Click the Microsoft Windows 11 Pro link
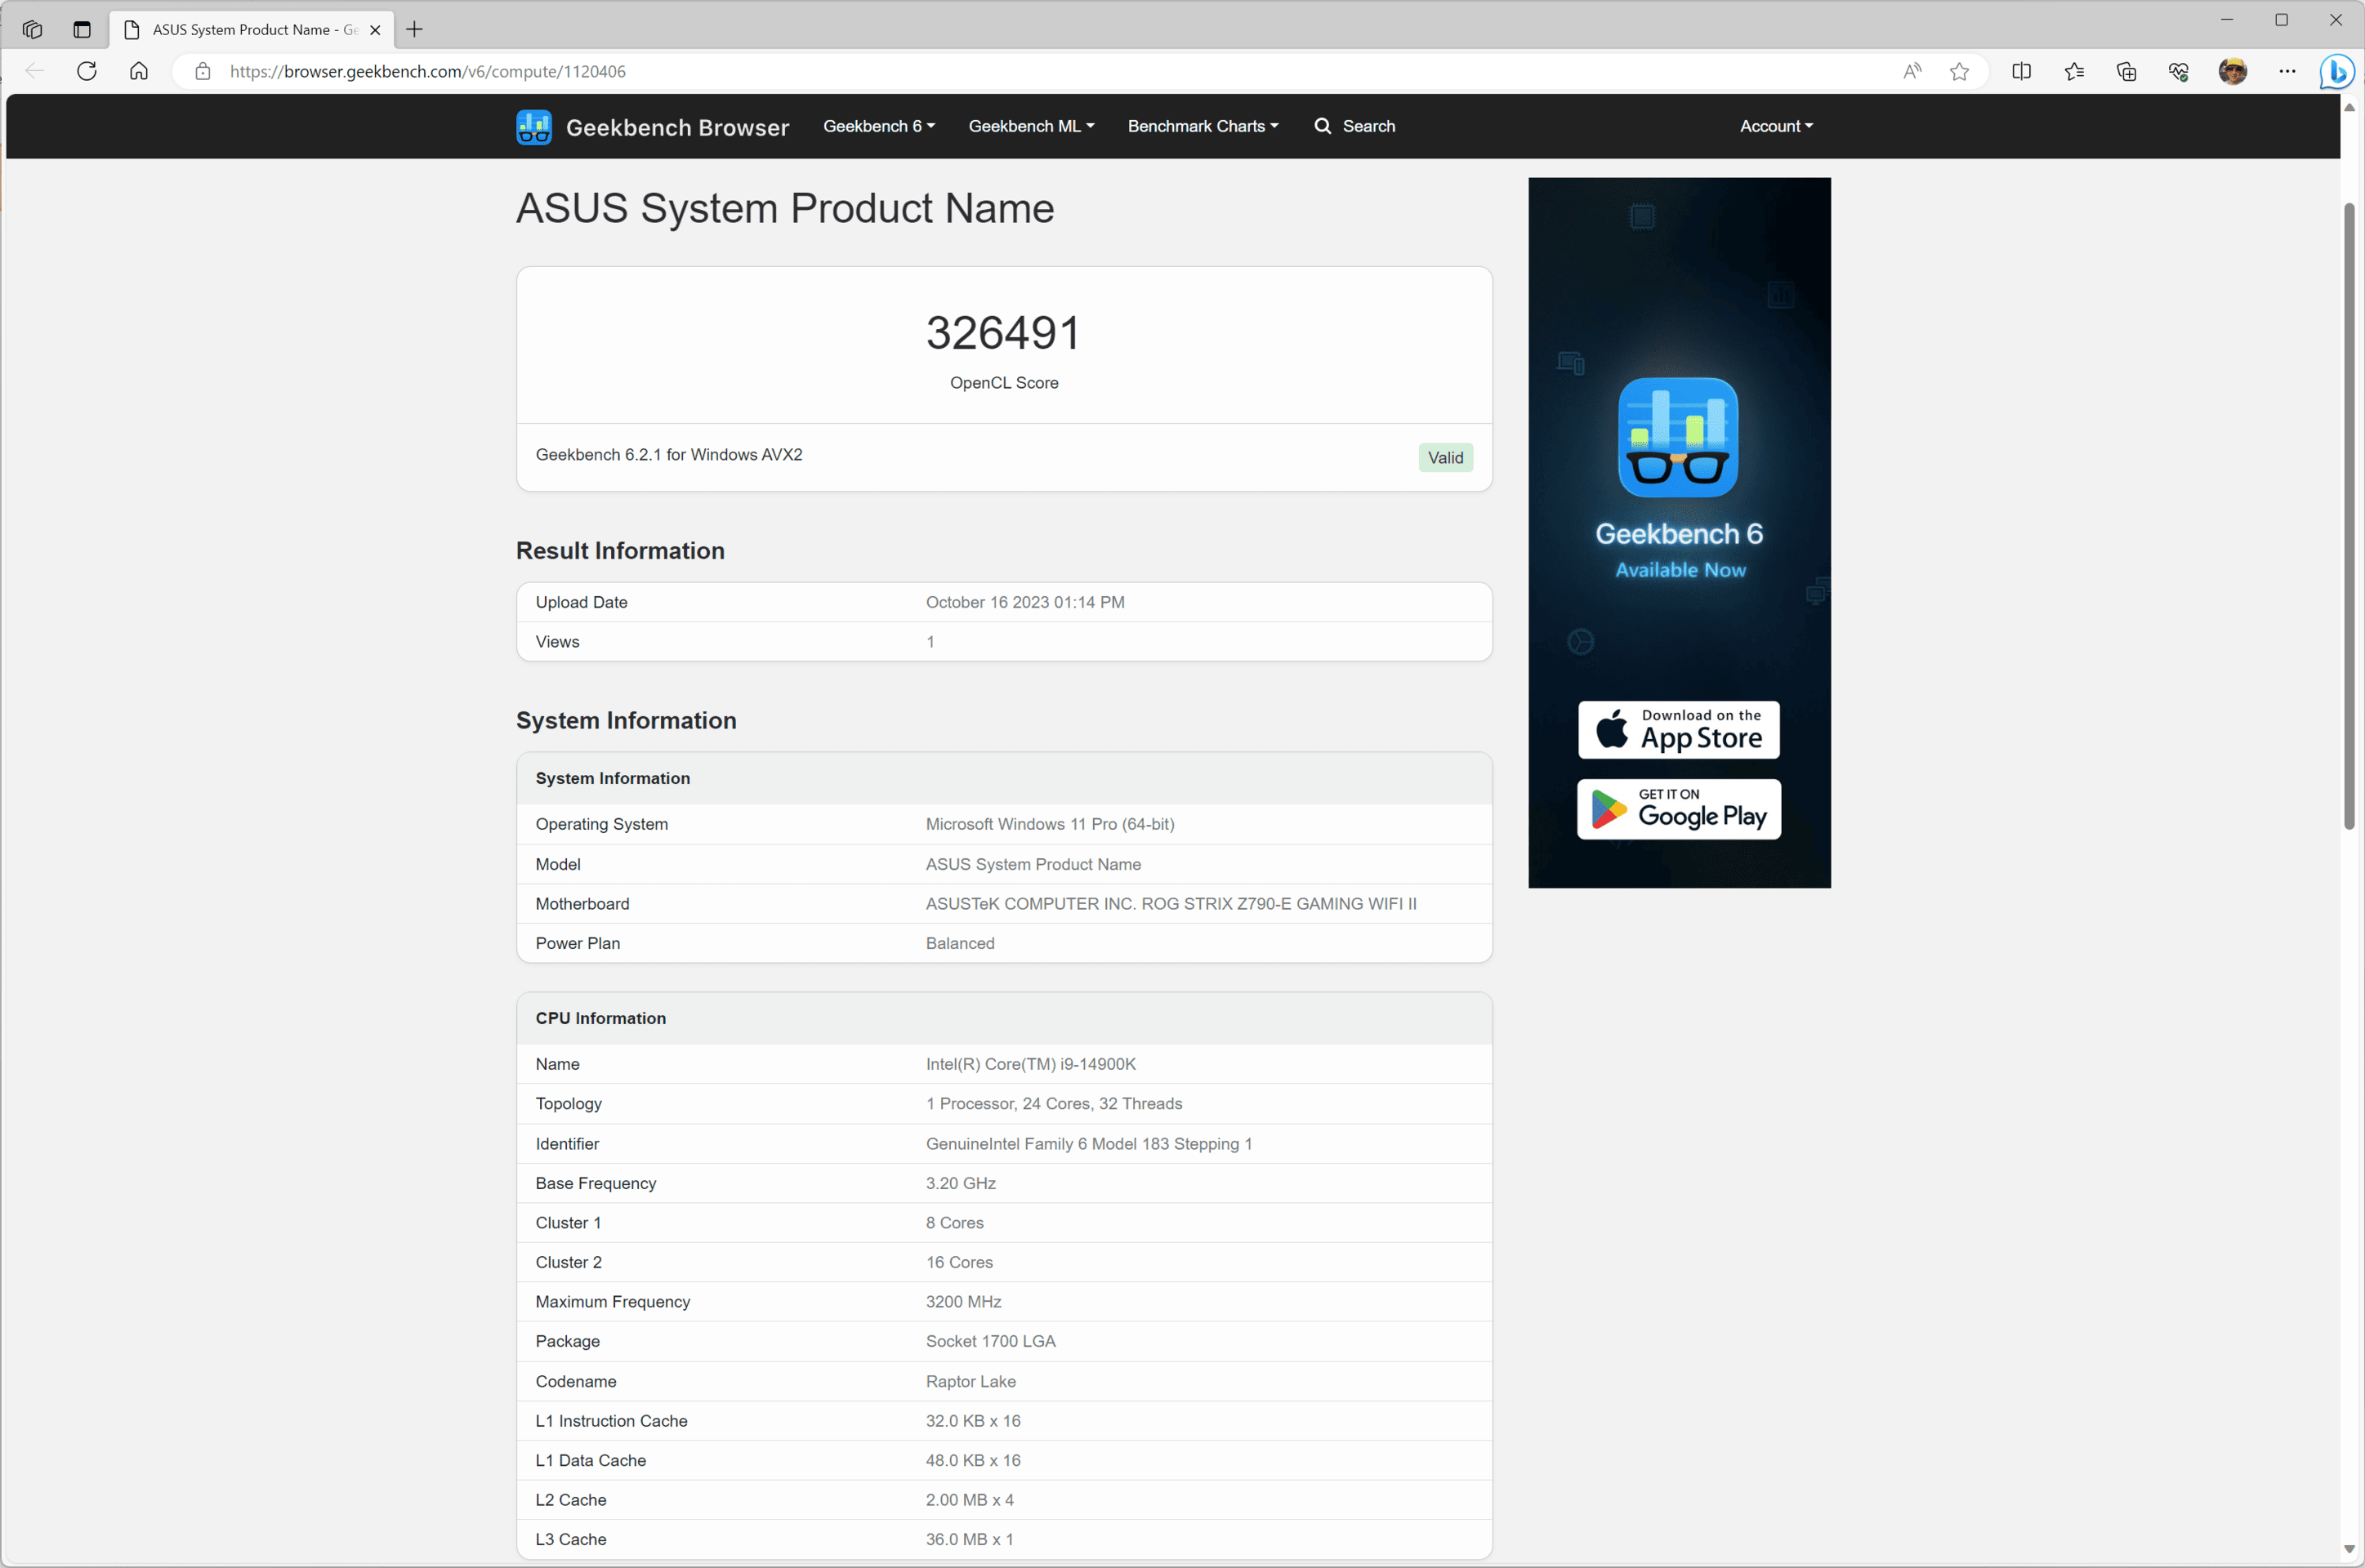The image size is (2365, 1568). [1049, 824]
